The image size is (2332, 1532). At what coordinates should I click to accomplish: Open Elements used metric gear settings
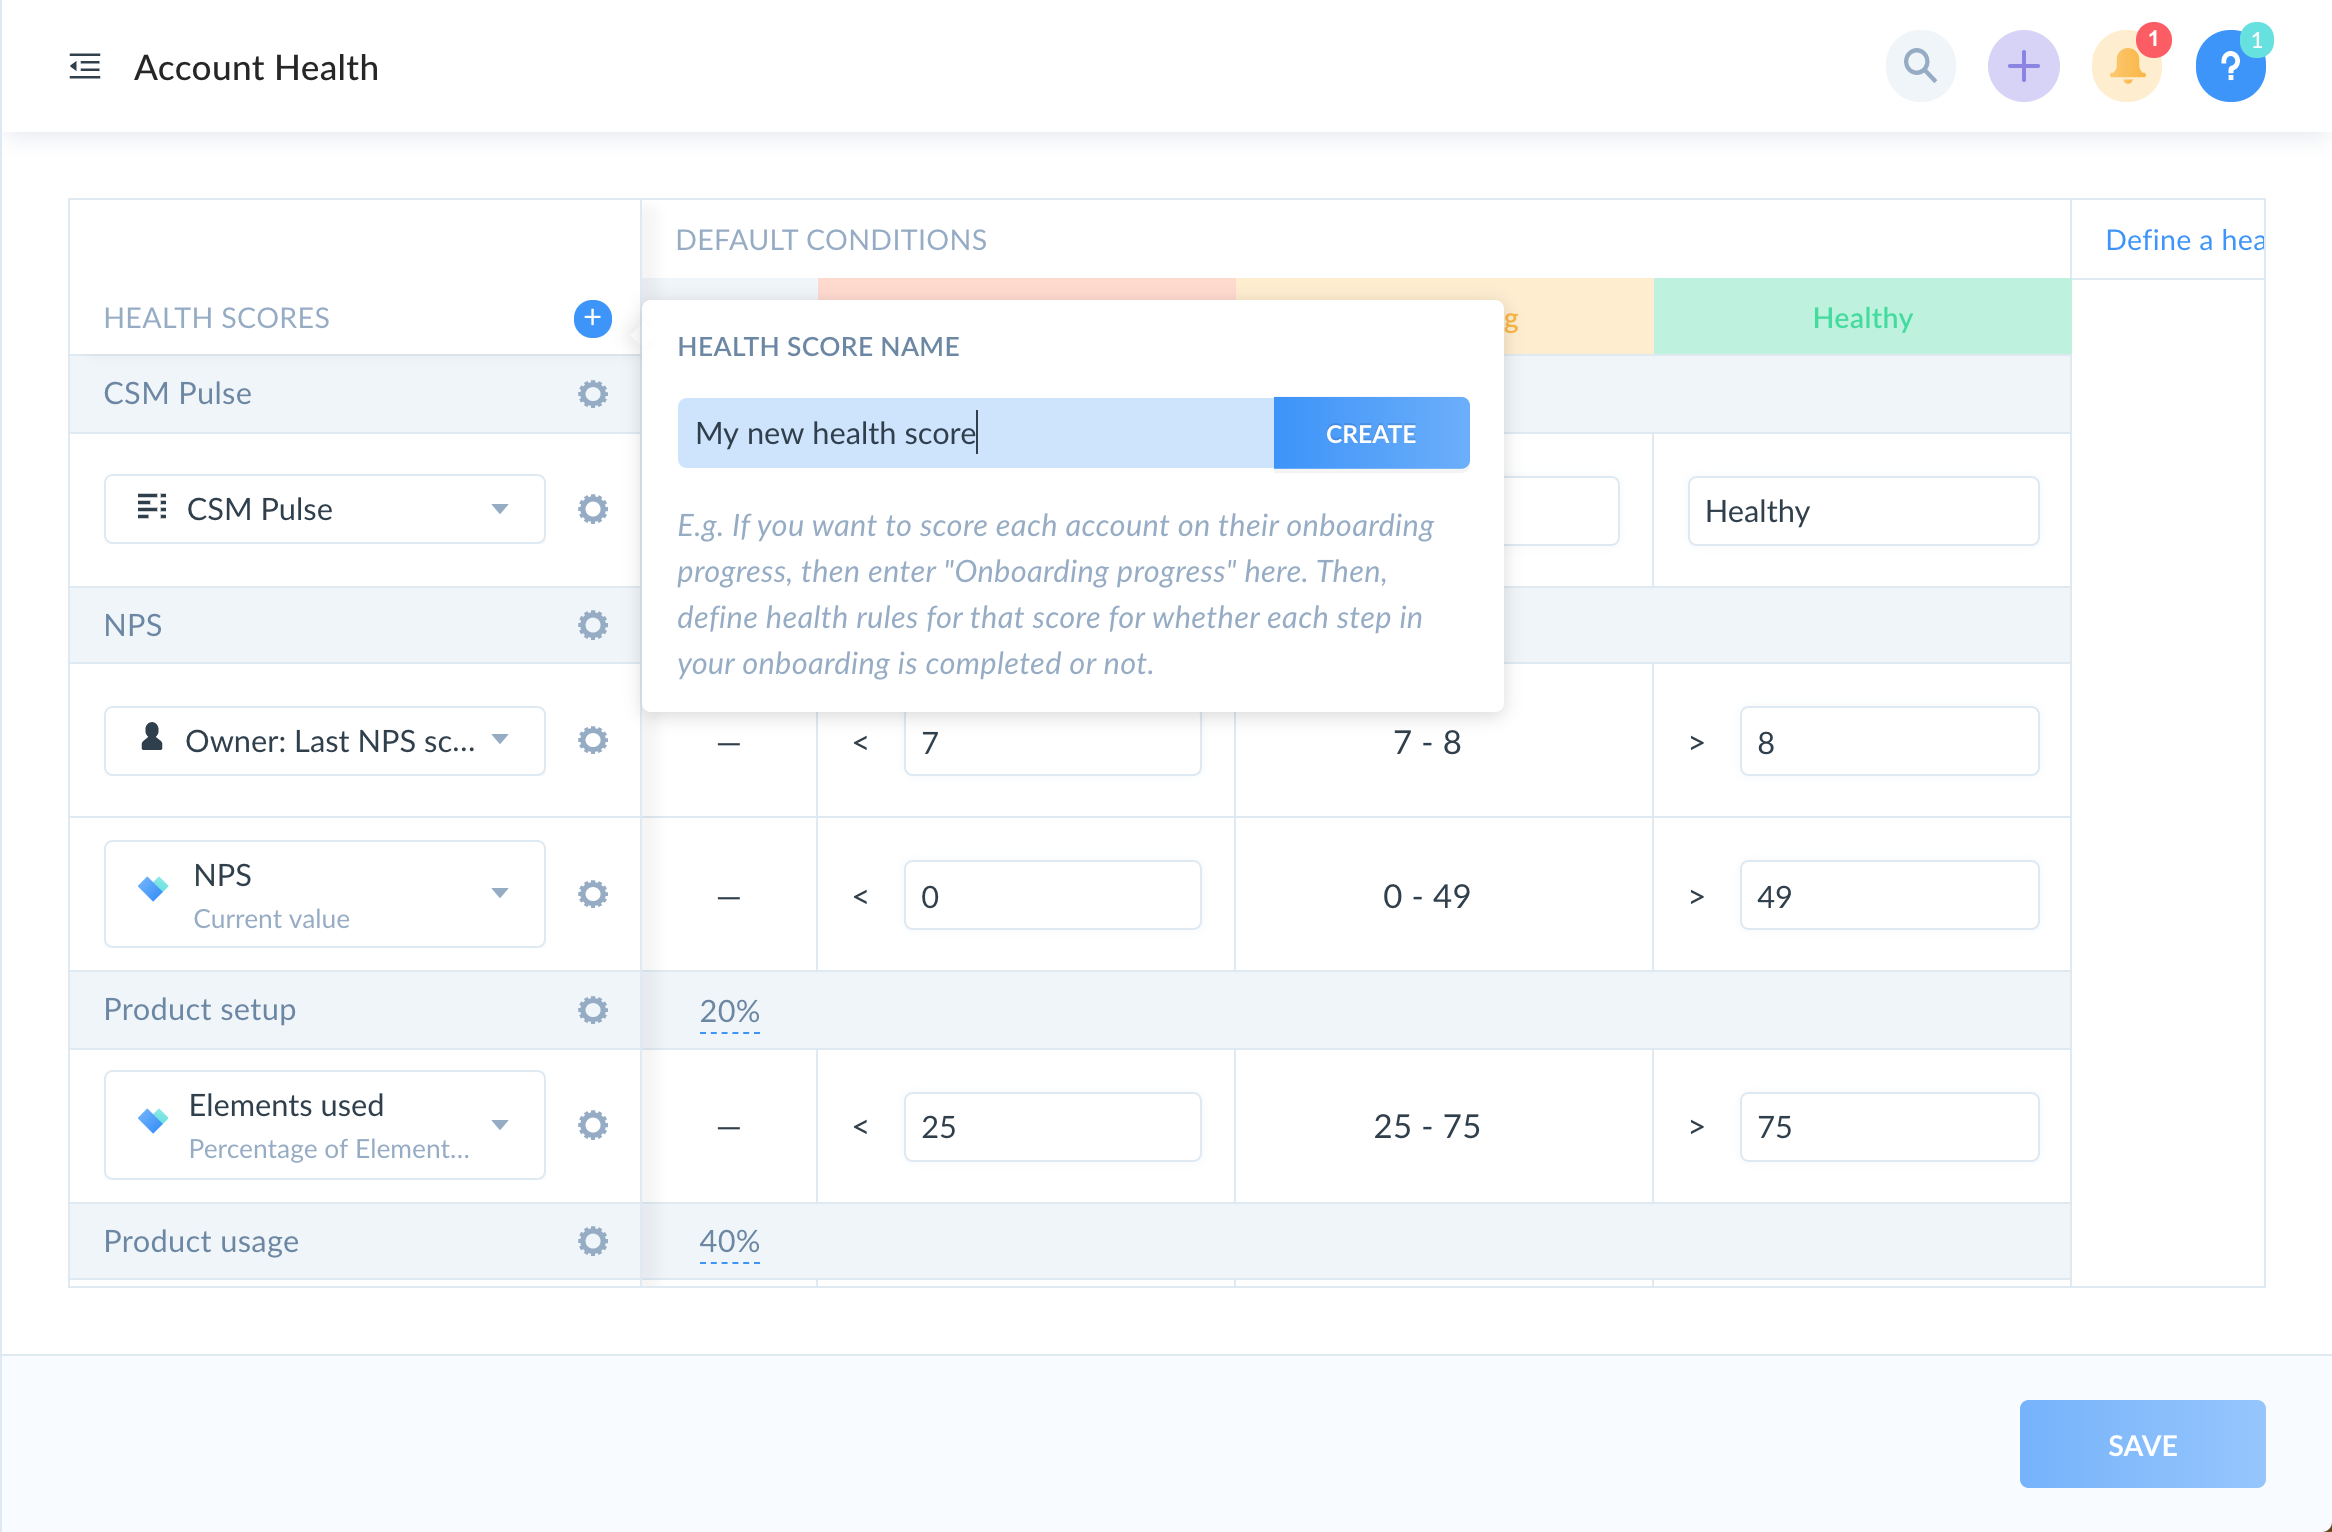point(592,1126)
